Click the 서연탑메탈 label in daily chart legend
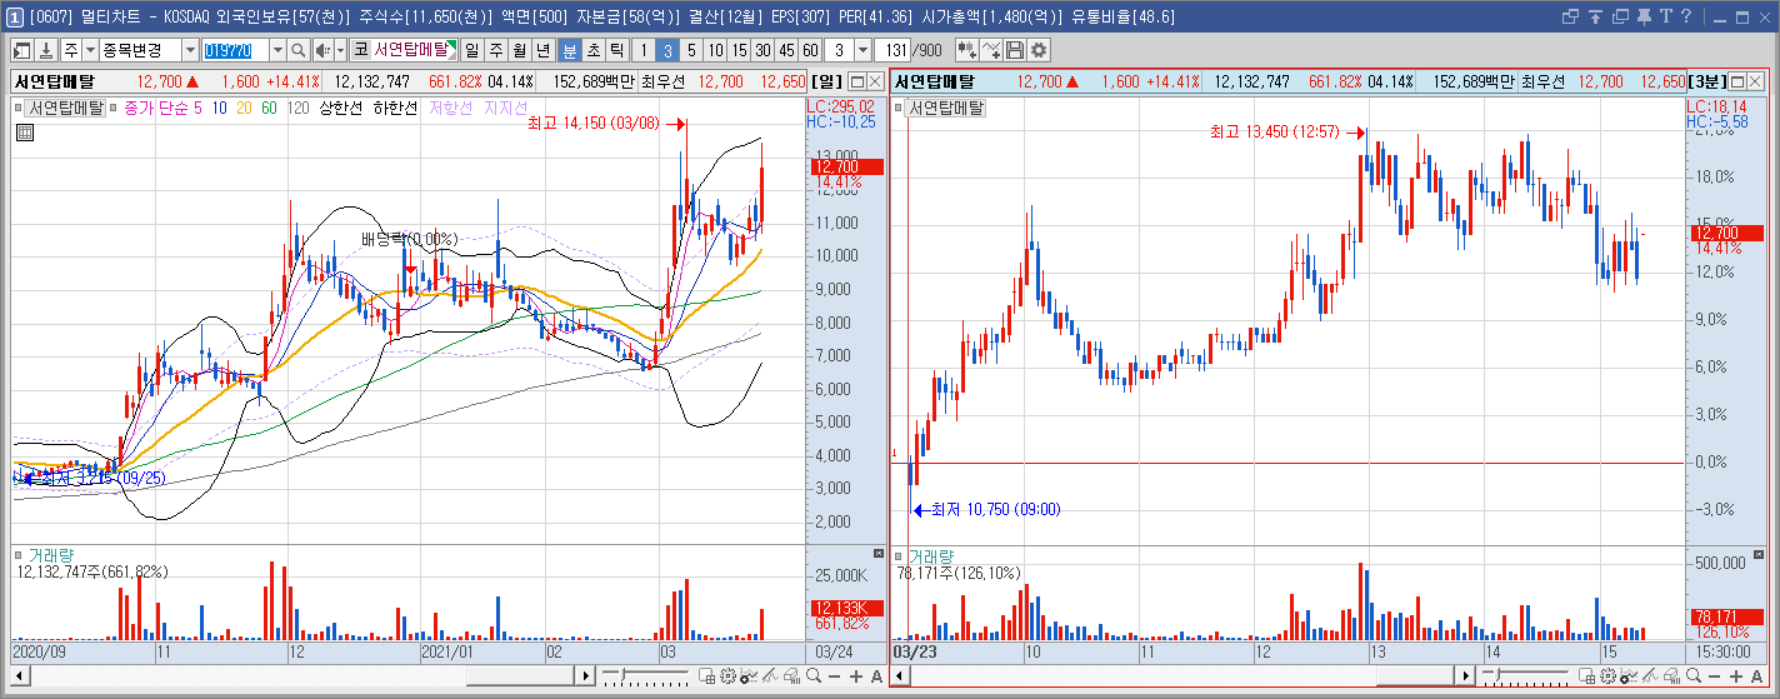The height and width of the screenshot is (699, 1780). tap(65, 108)
